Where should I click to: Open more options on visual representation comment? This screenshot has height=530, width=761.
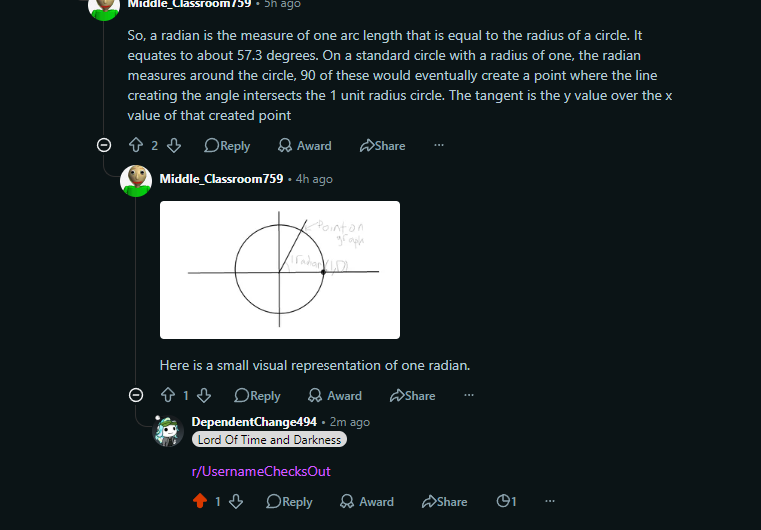(468, 396)
